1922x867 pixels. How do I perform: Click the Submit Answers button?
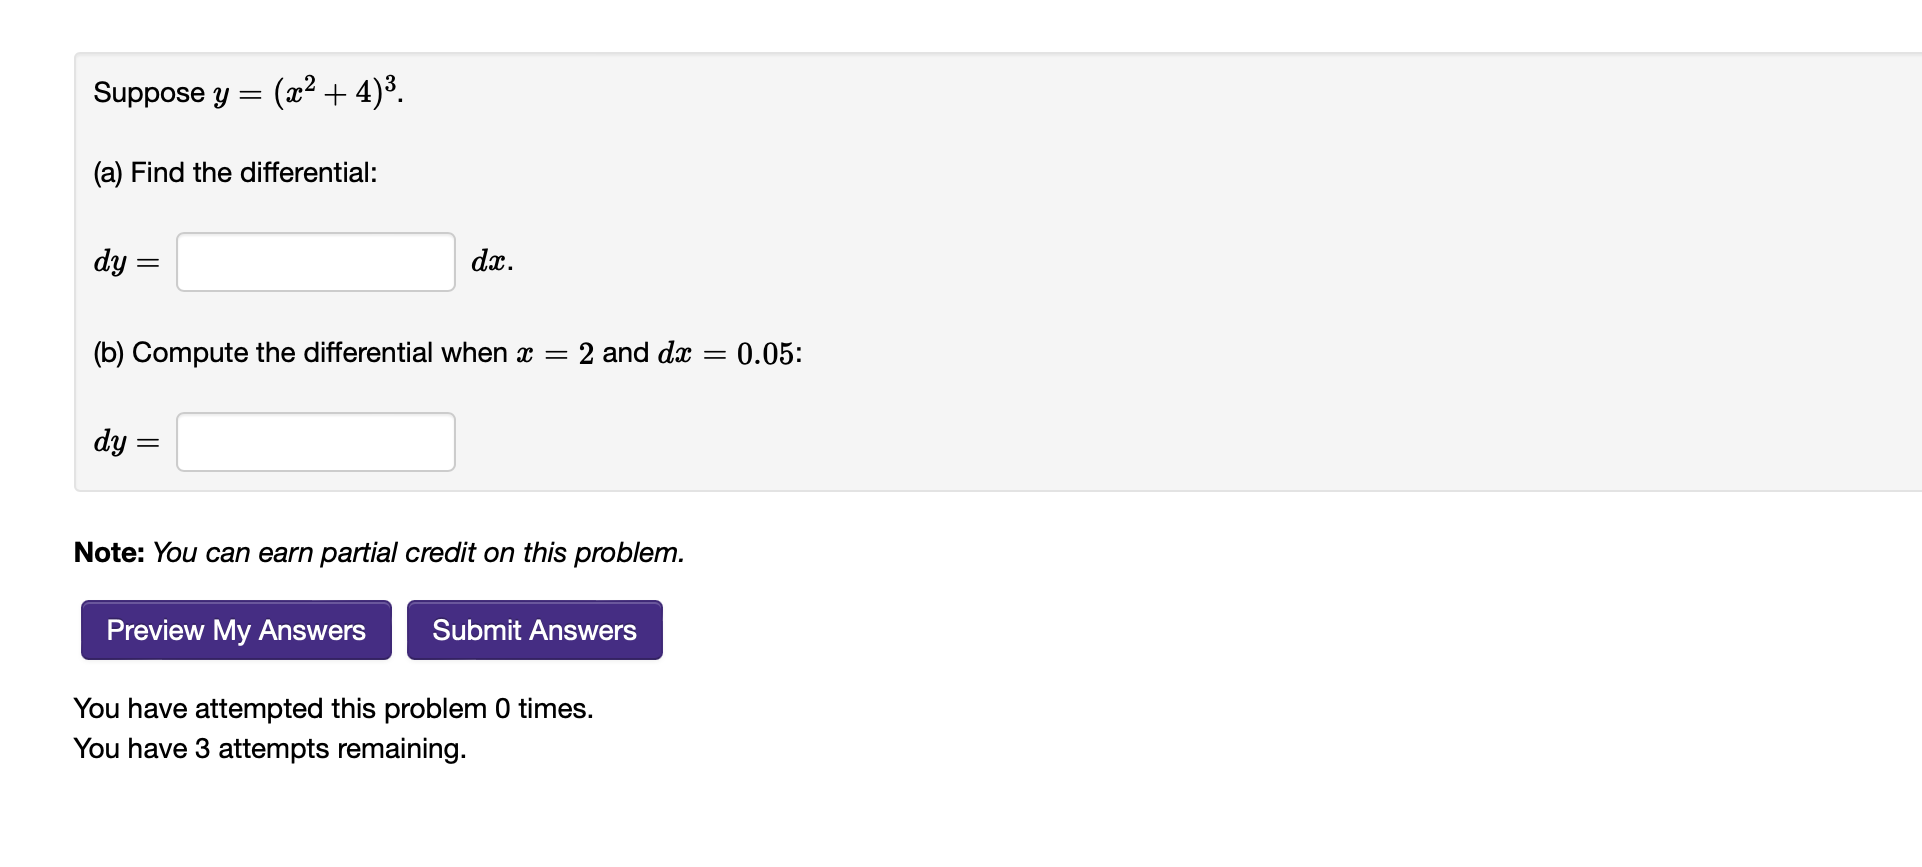pyautogui.click(x=533, y=629)
